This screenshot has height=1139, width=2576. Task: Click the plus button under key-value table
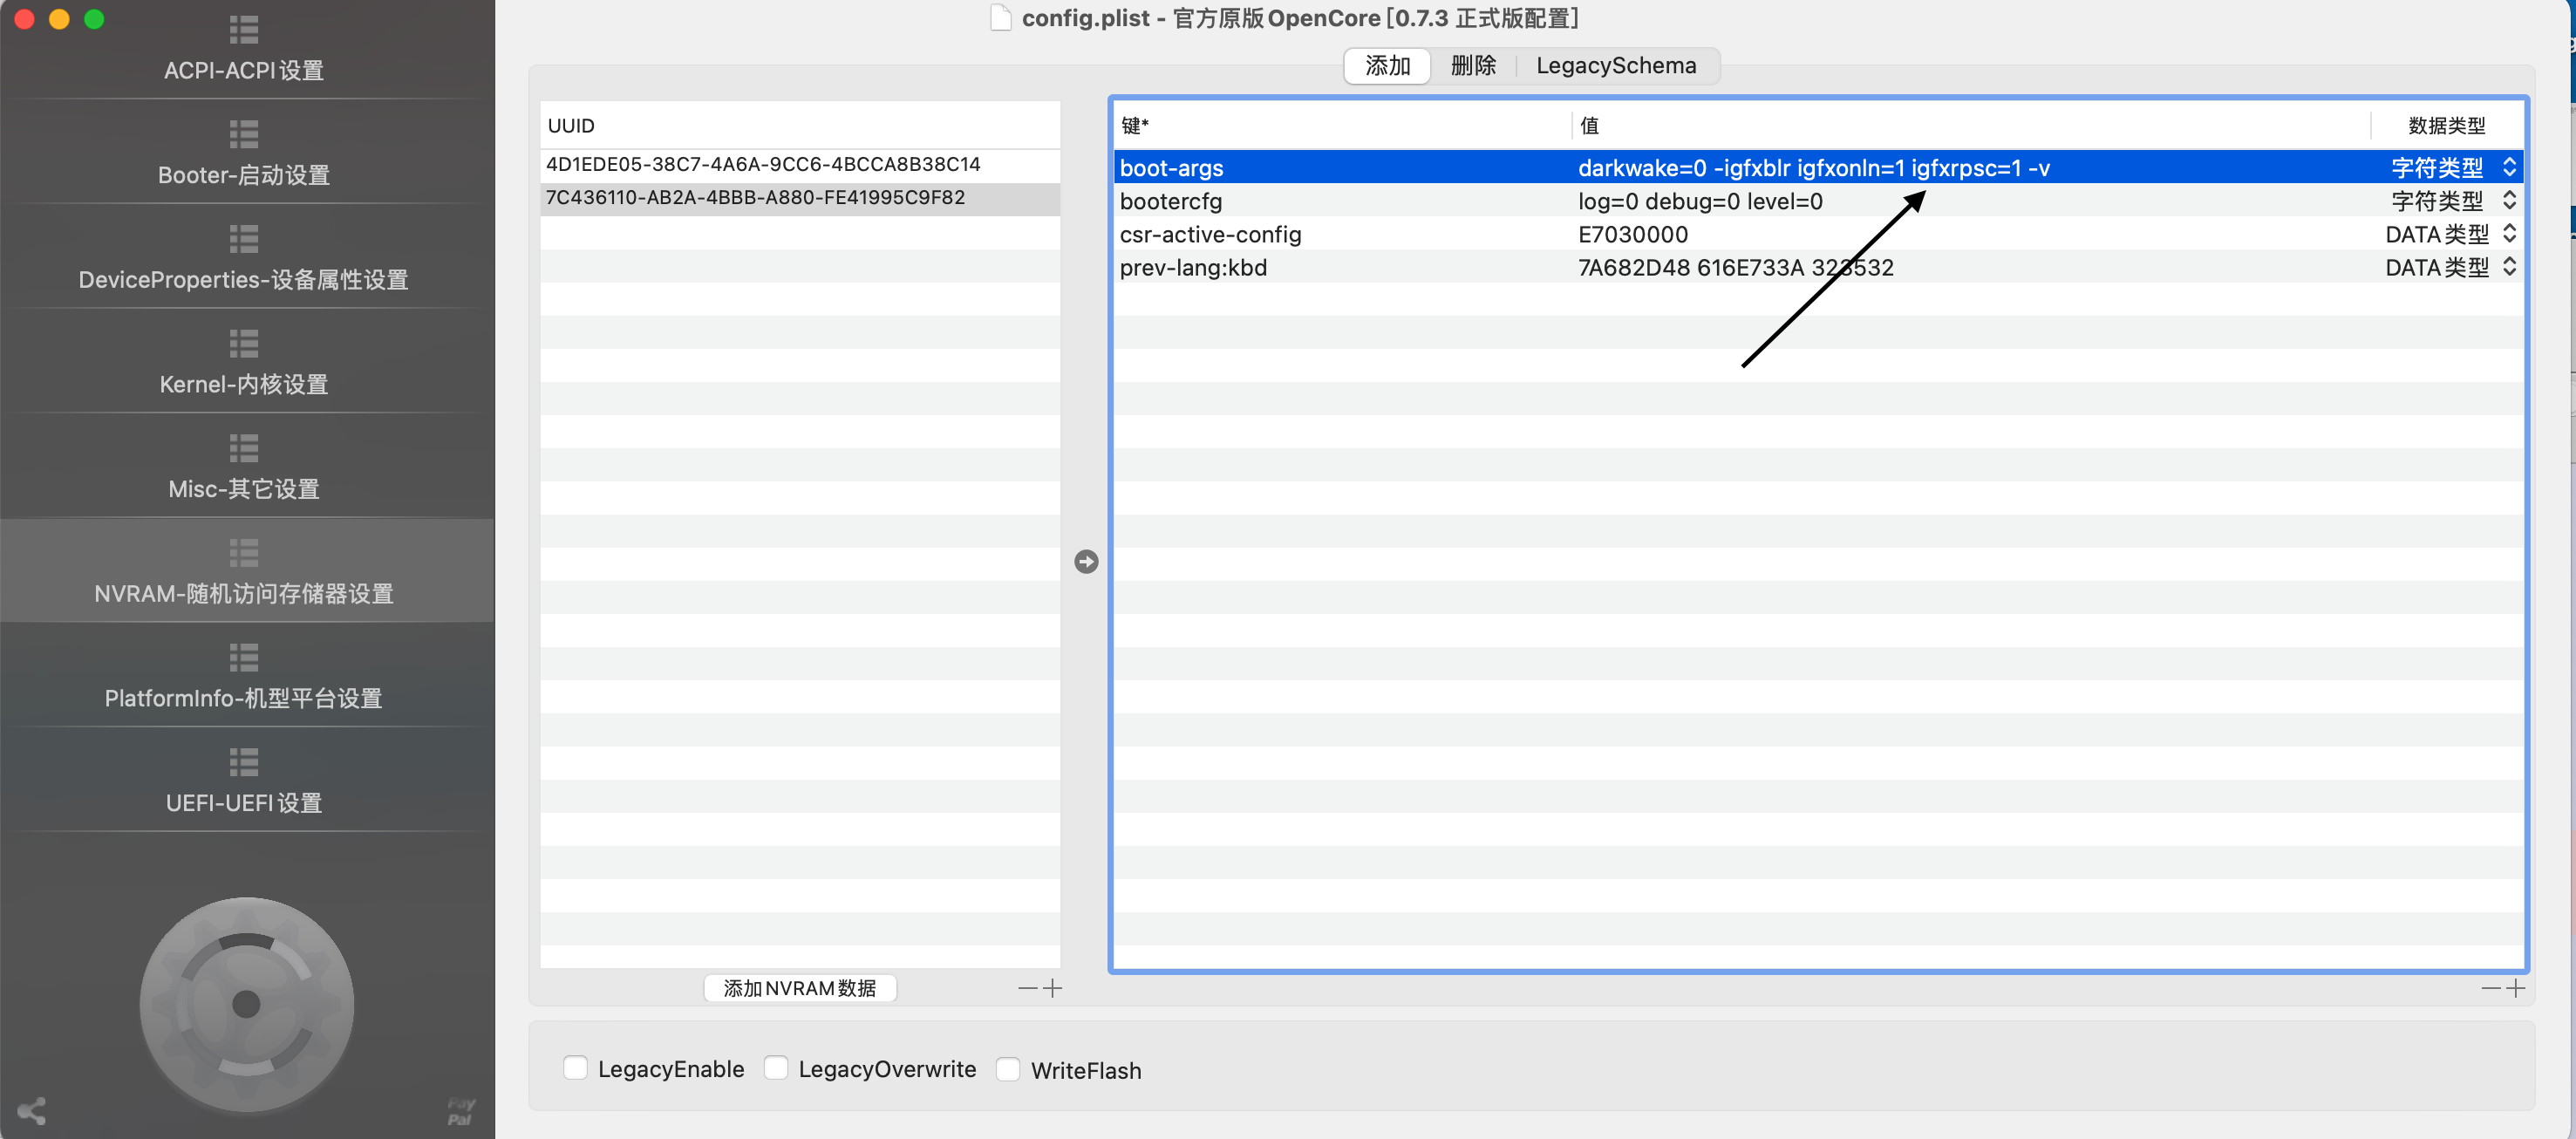point(2516,988)
